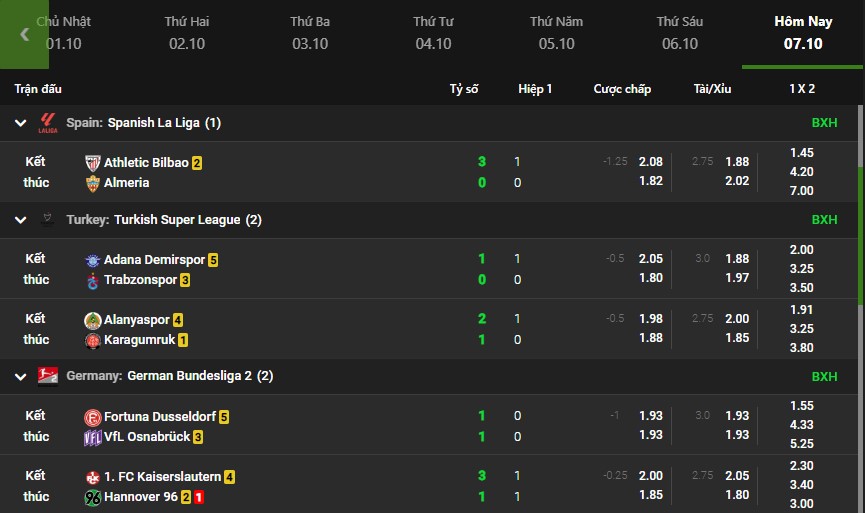
Task: Click the Adana Demirspor team name
Action: coord(154,260)
